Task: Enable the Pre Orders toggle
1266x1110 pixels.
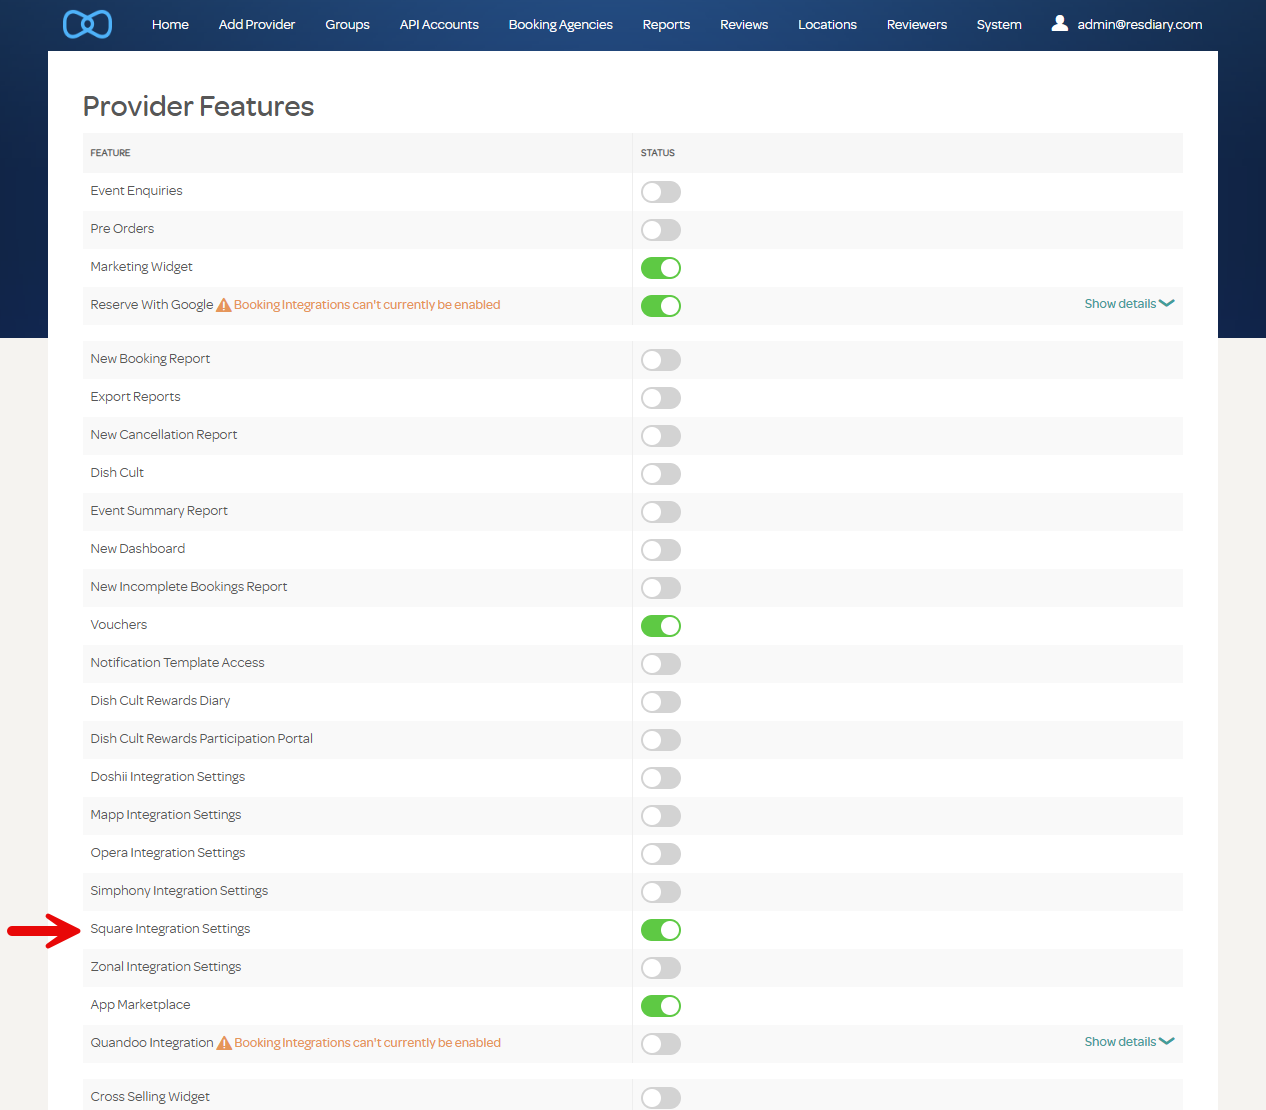Action: coord(661,230)
